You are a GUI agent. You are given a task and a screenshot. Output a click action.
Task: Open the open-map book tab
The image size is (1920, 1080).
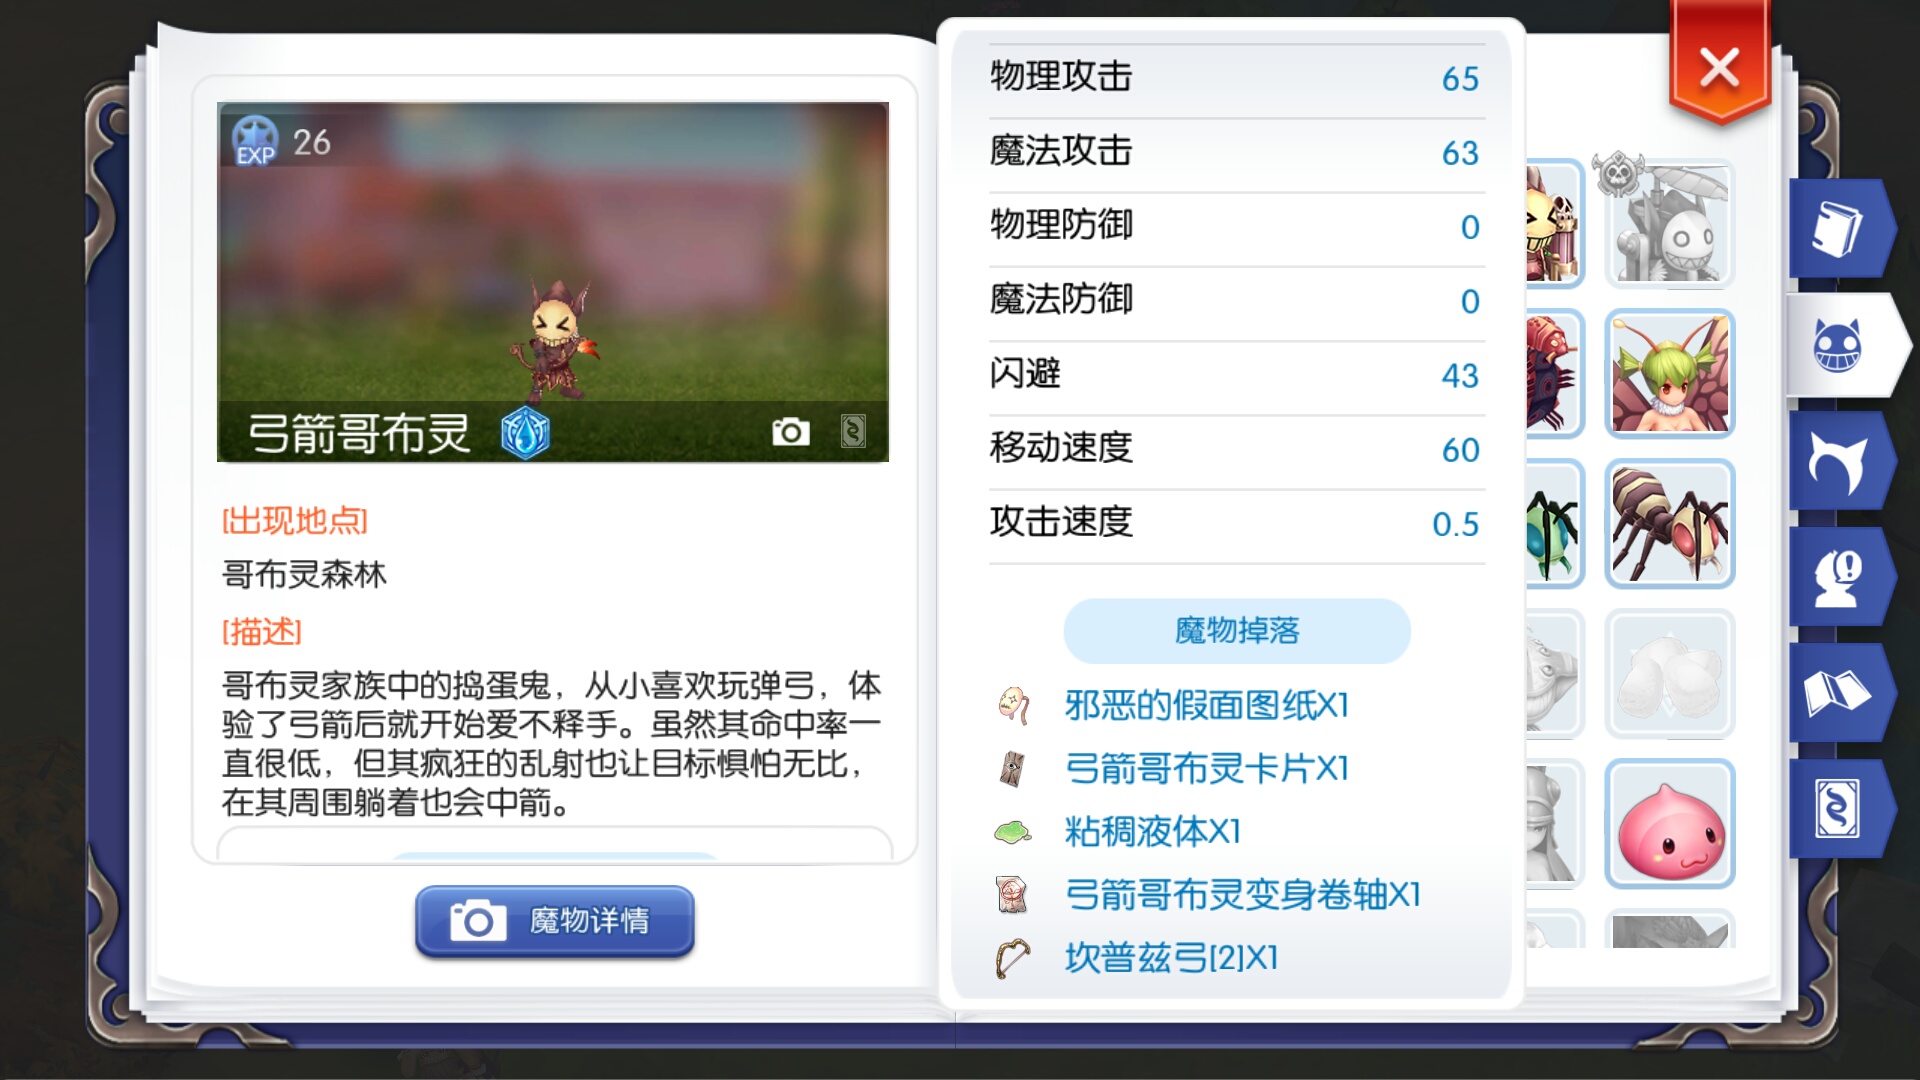tap(1838, 693)
